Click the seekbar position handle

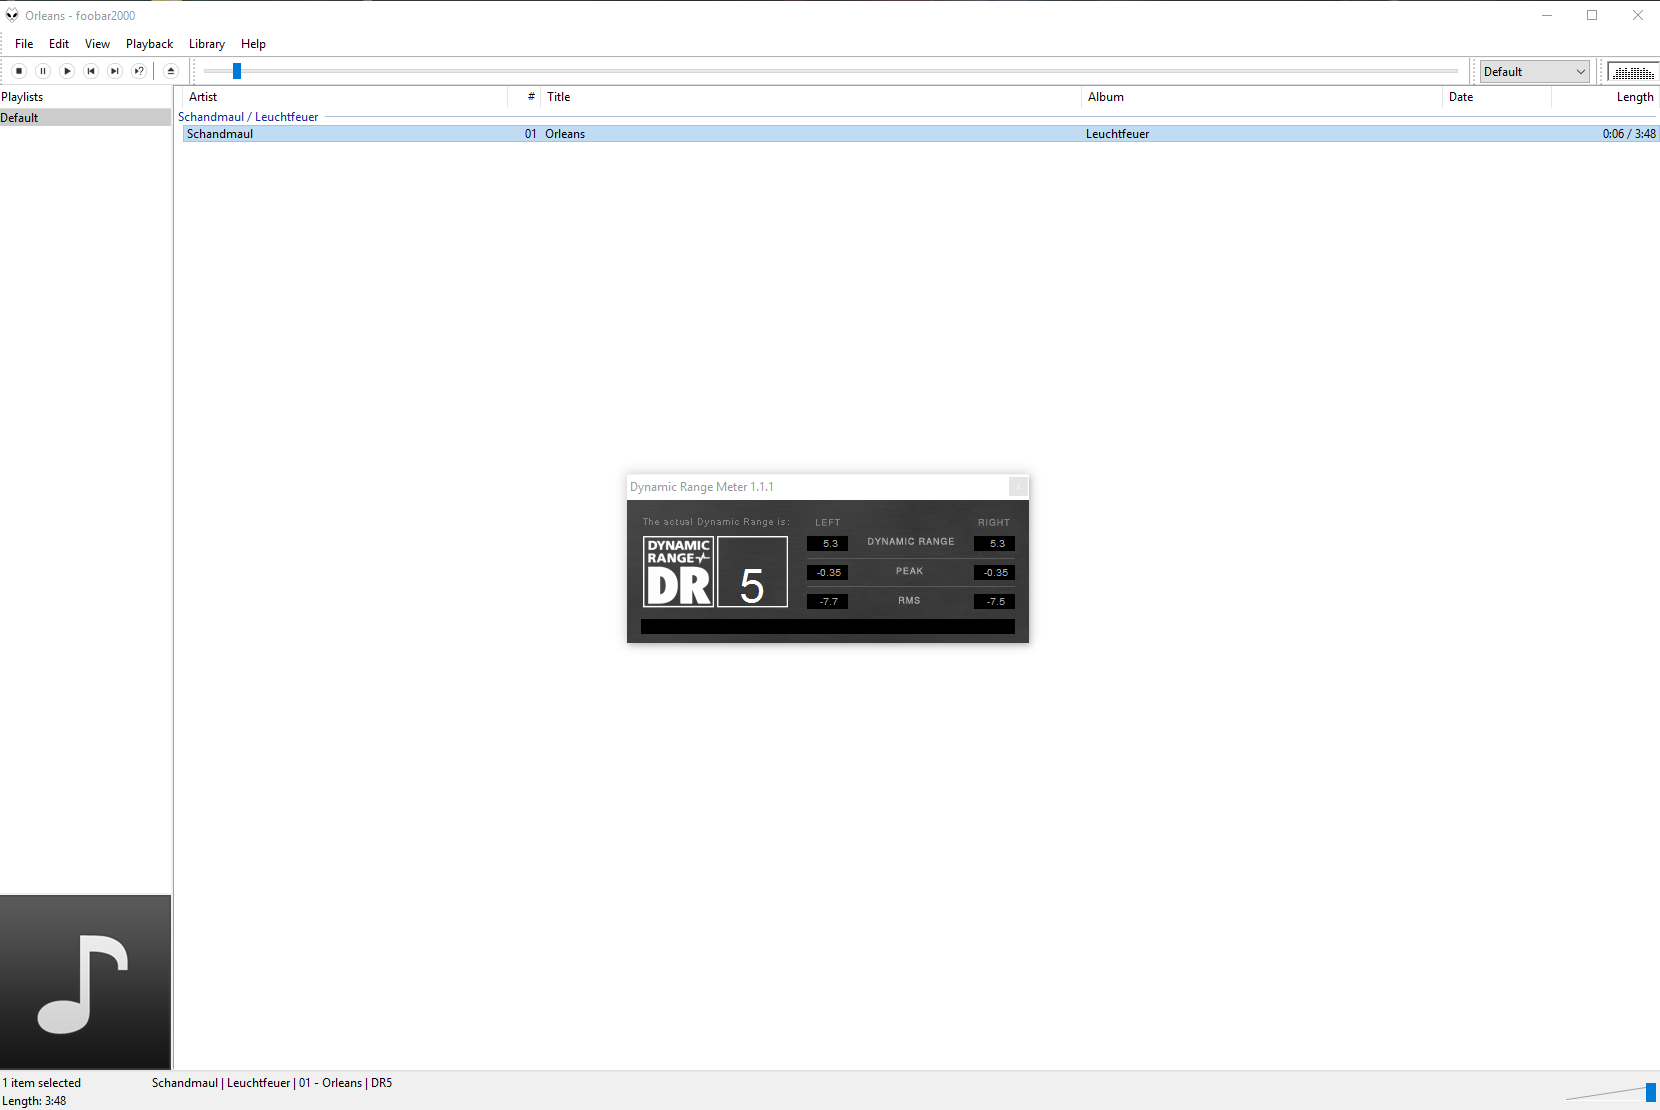[x=237, y=71]
